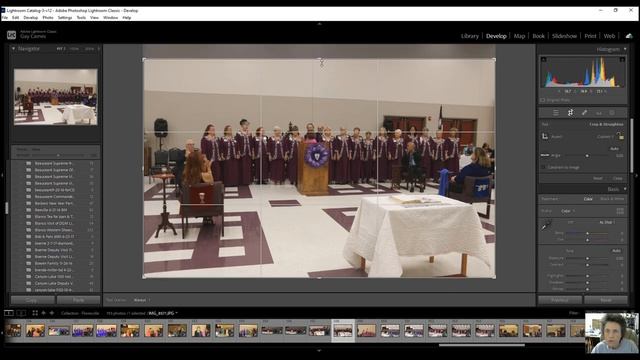Click the top-left crop corner handle

point(144,60)
